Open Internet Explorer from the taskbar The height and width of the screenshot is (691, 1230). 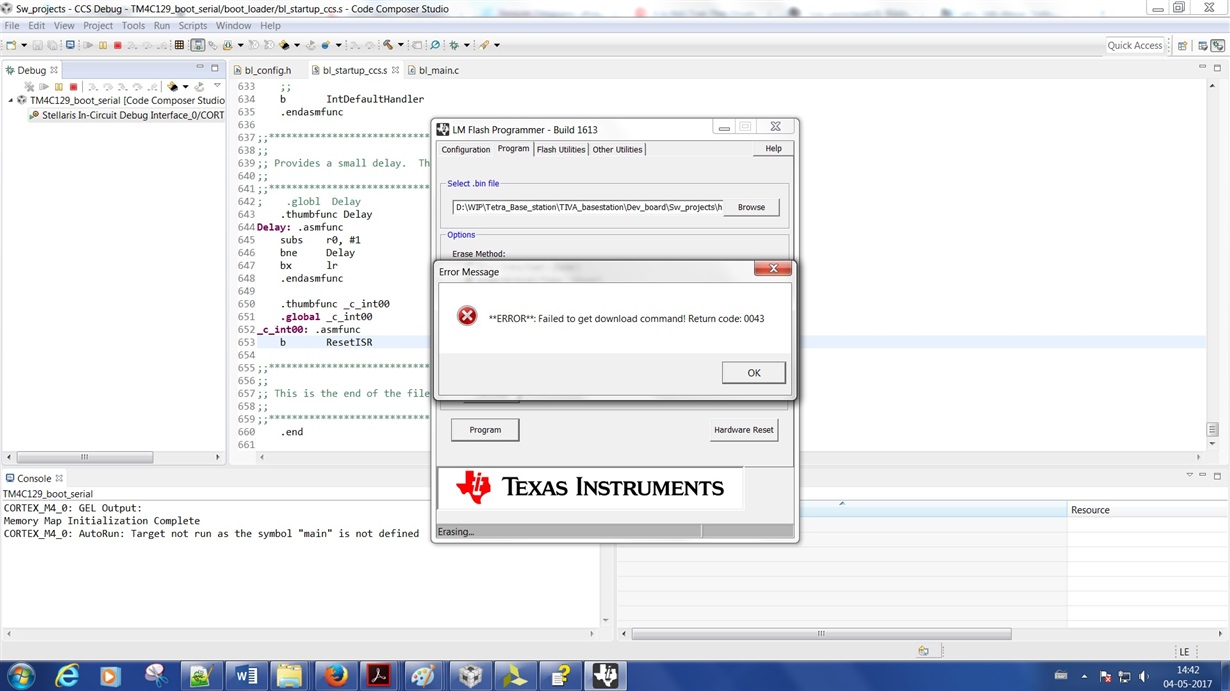[x=67, y=676]
